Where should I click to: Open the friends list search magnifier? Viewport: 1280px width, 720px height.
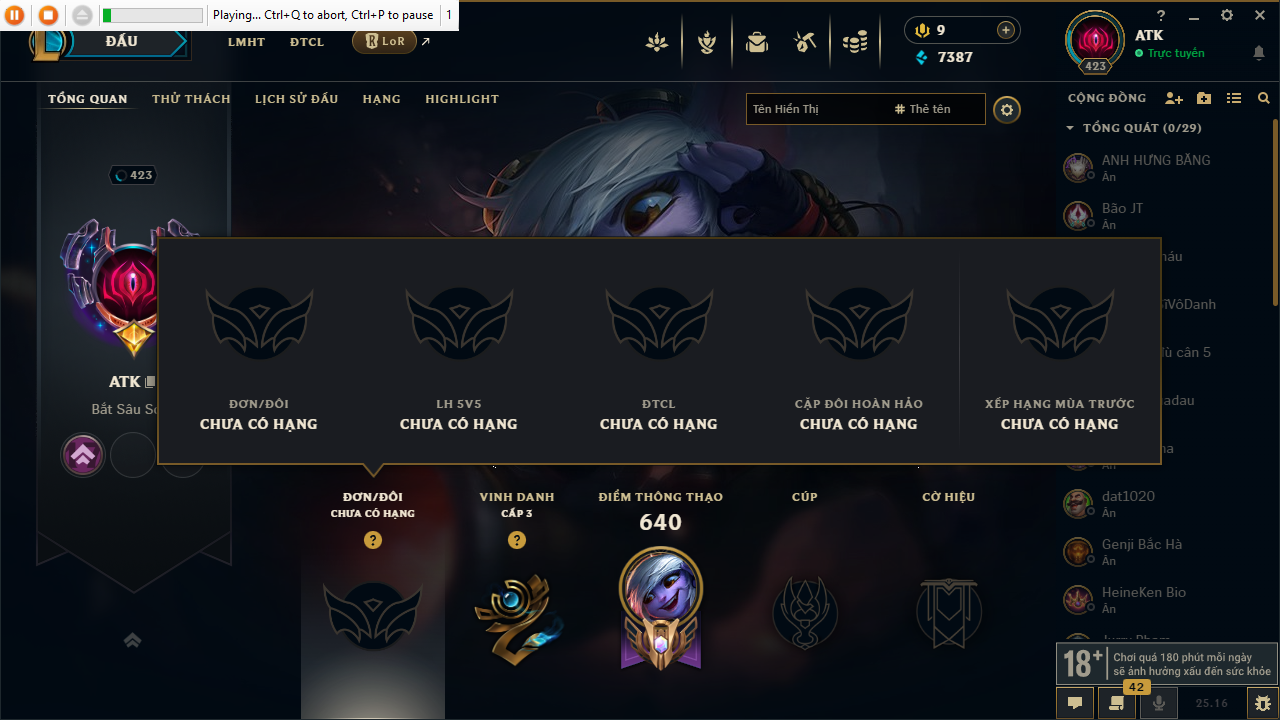(x=1264, y=98)
